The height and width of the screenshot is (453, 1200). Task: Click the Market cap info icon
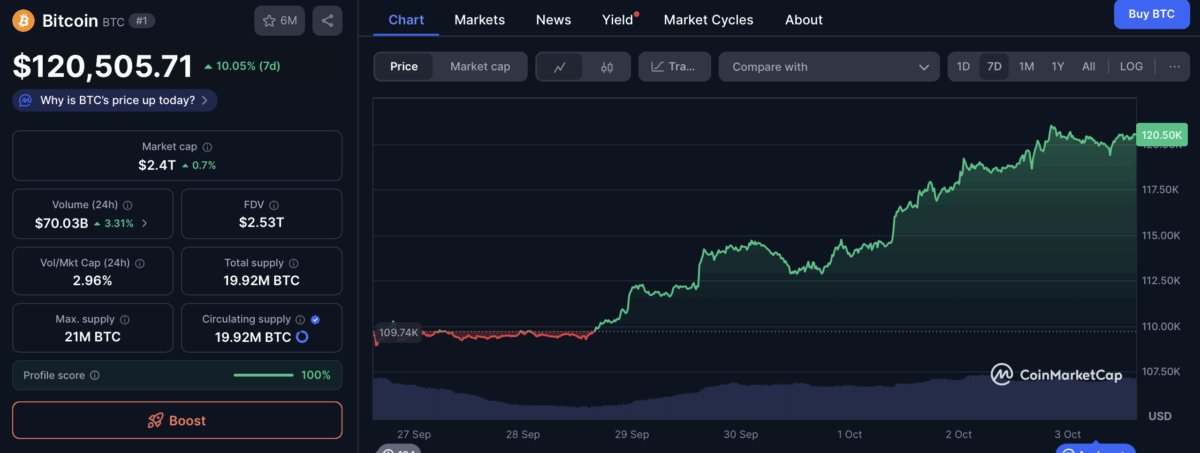click(x=207, y=146)
